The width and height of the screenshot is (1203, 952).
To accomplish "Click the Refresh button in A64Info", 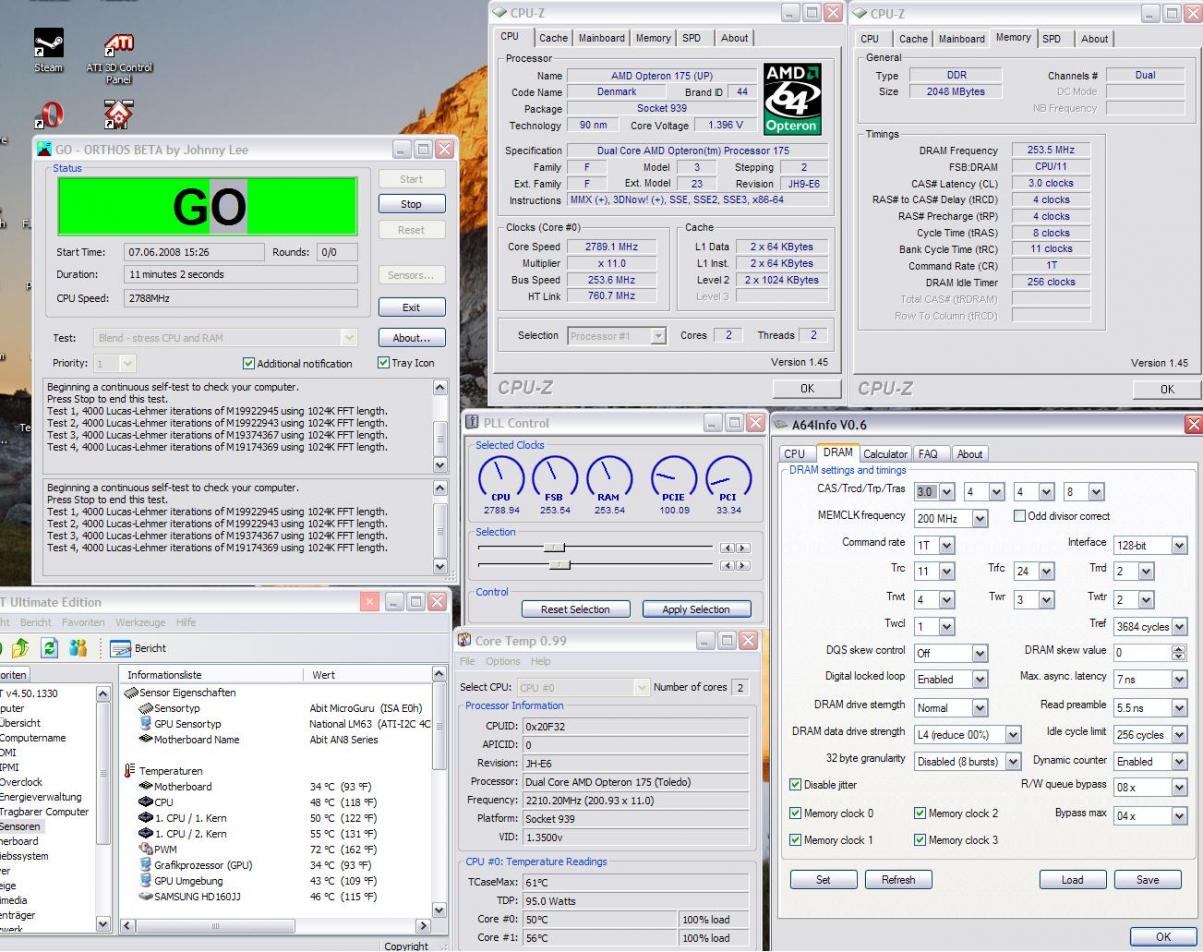I will (x=897, y=880).
